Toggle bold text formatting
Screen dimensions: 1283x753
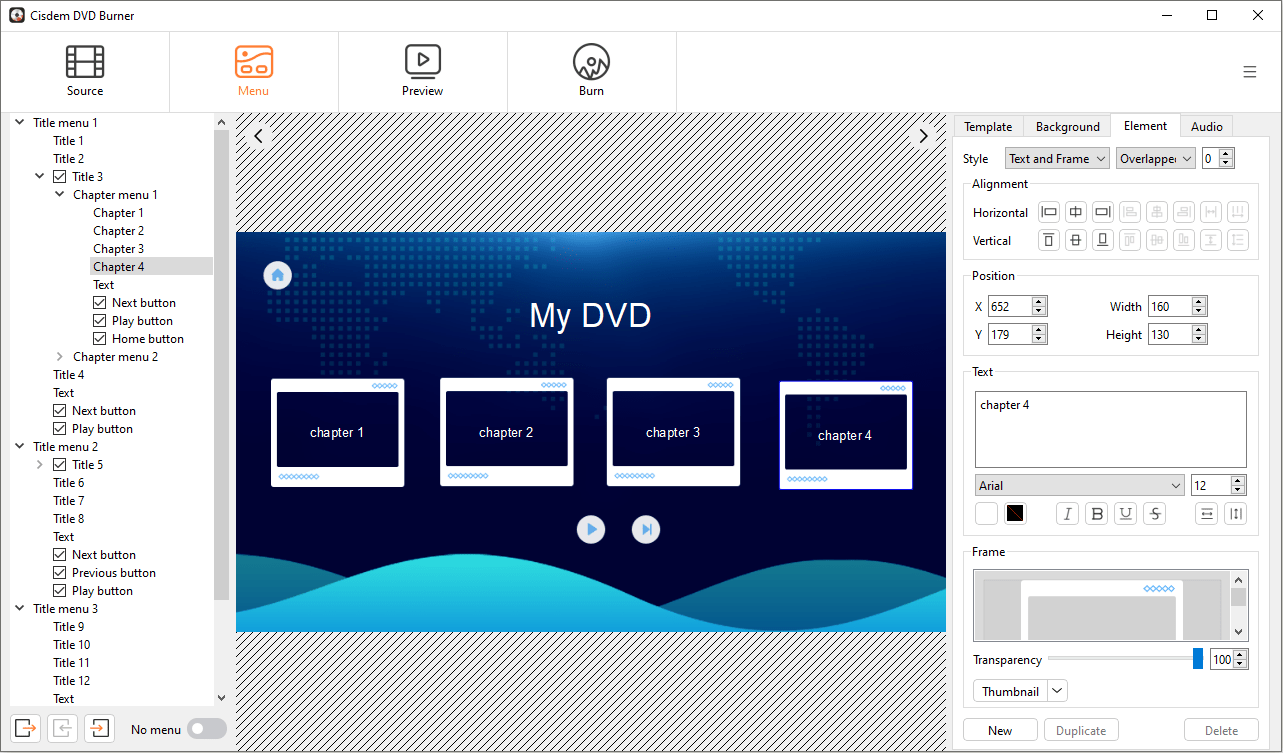(x=1097, y=514)
